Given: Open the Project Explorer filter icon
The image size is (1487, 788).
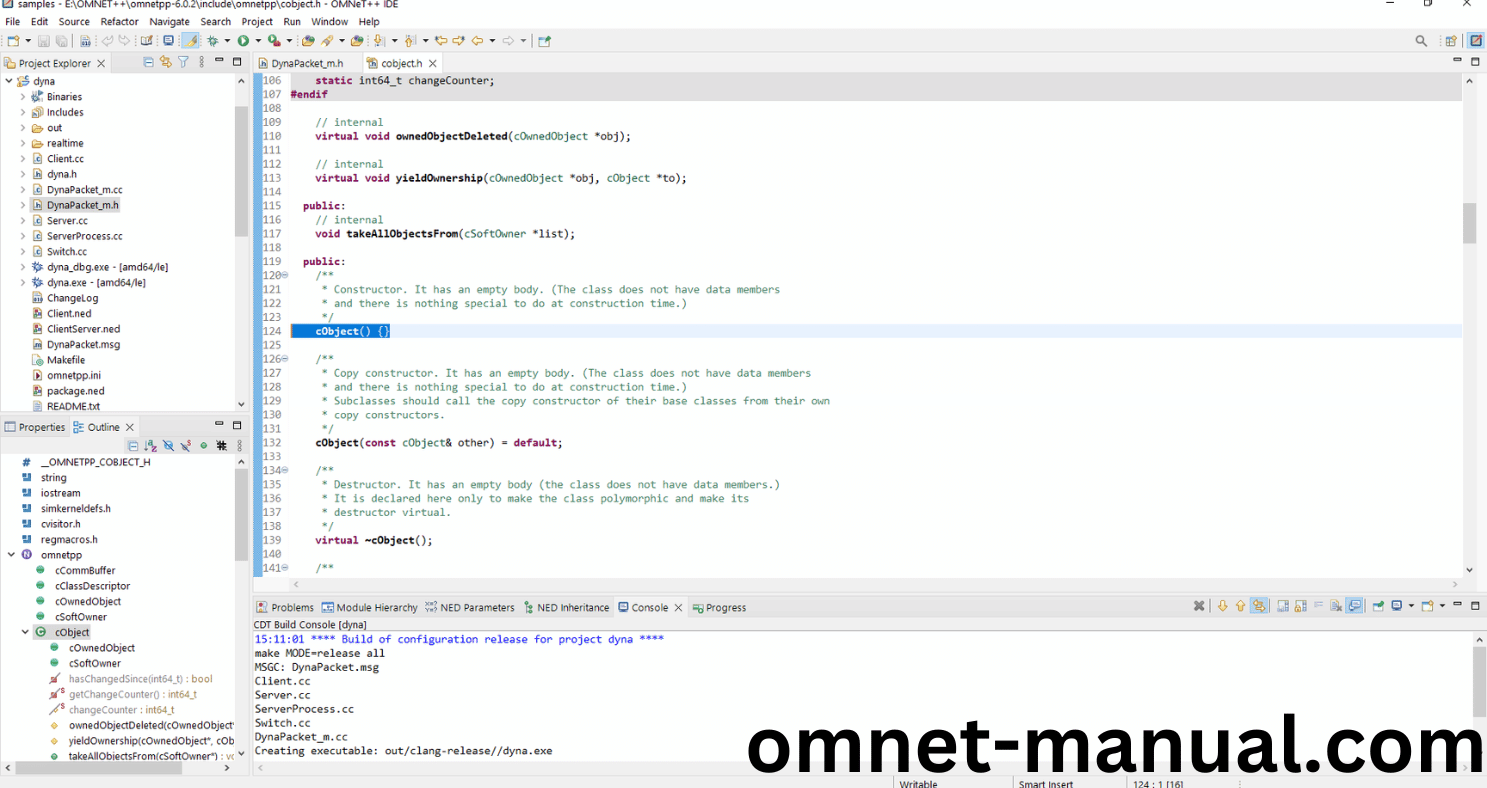Looking at the screenshot, I should 183,62.
